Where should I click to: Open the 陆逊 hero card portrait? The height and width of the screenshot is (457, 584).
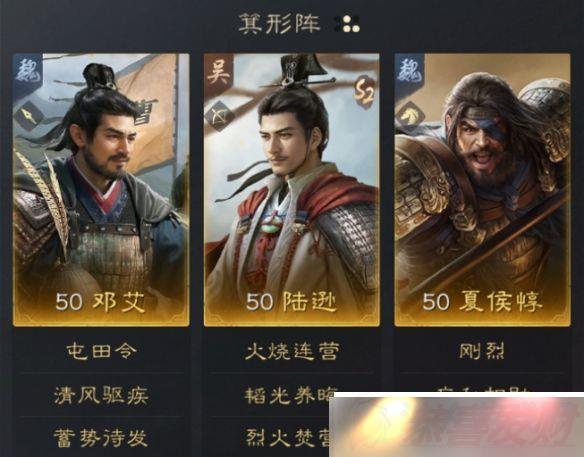click(x=292, y=190)
